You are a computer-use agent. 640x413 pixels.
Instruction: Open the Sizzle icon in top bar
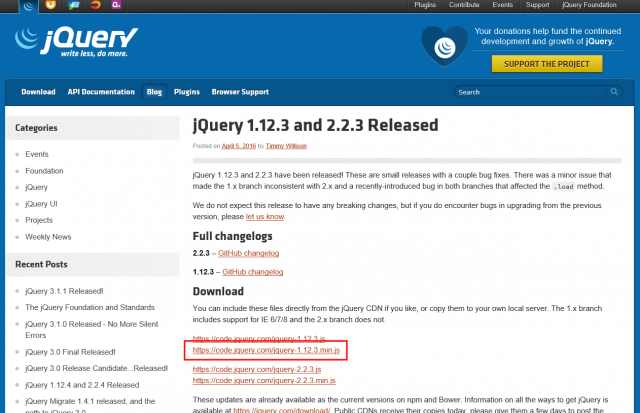(95, 5)
